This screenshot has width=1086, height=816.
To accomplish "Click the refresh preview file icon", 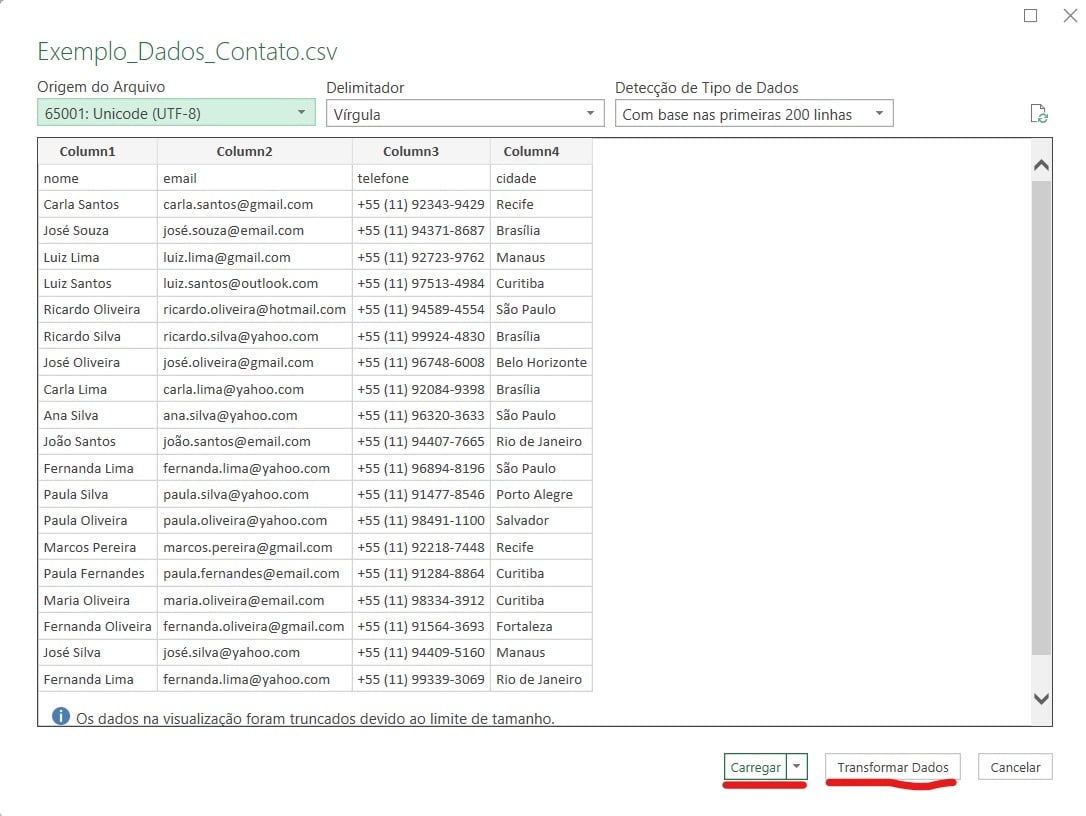I will (1039, 114).
